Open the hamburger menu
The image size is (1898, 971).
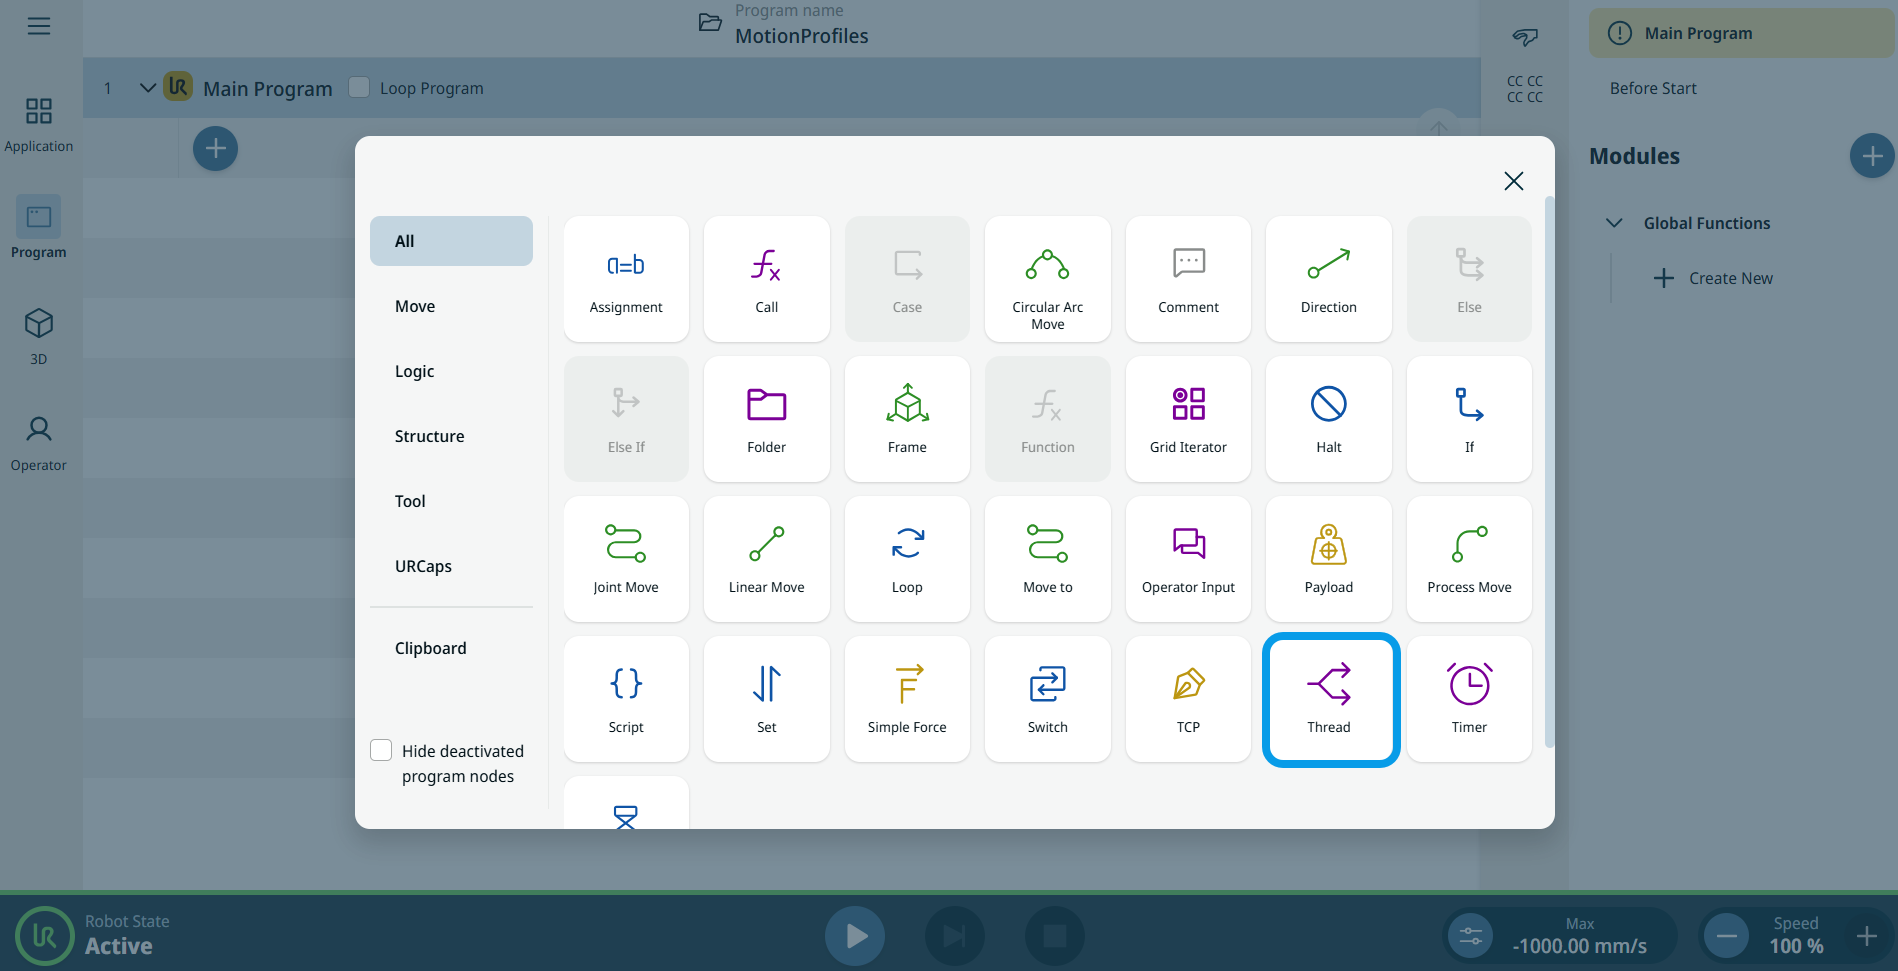(x=39, y=26)
